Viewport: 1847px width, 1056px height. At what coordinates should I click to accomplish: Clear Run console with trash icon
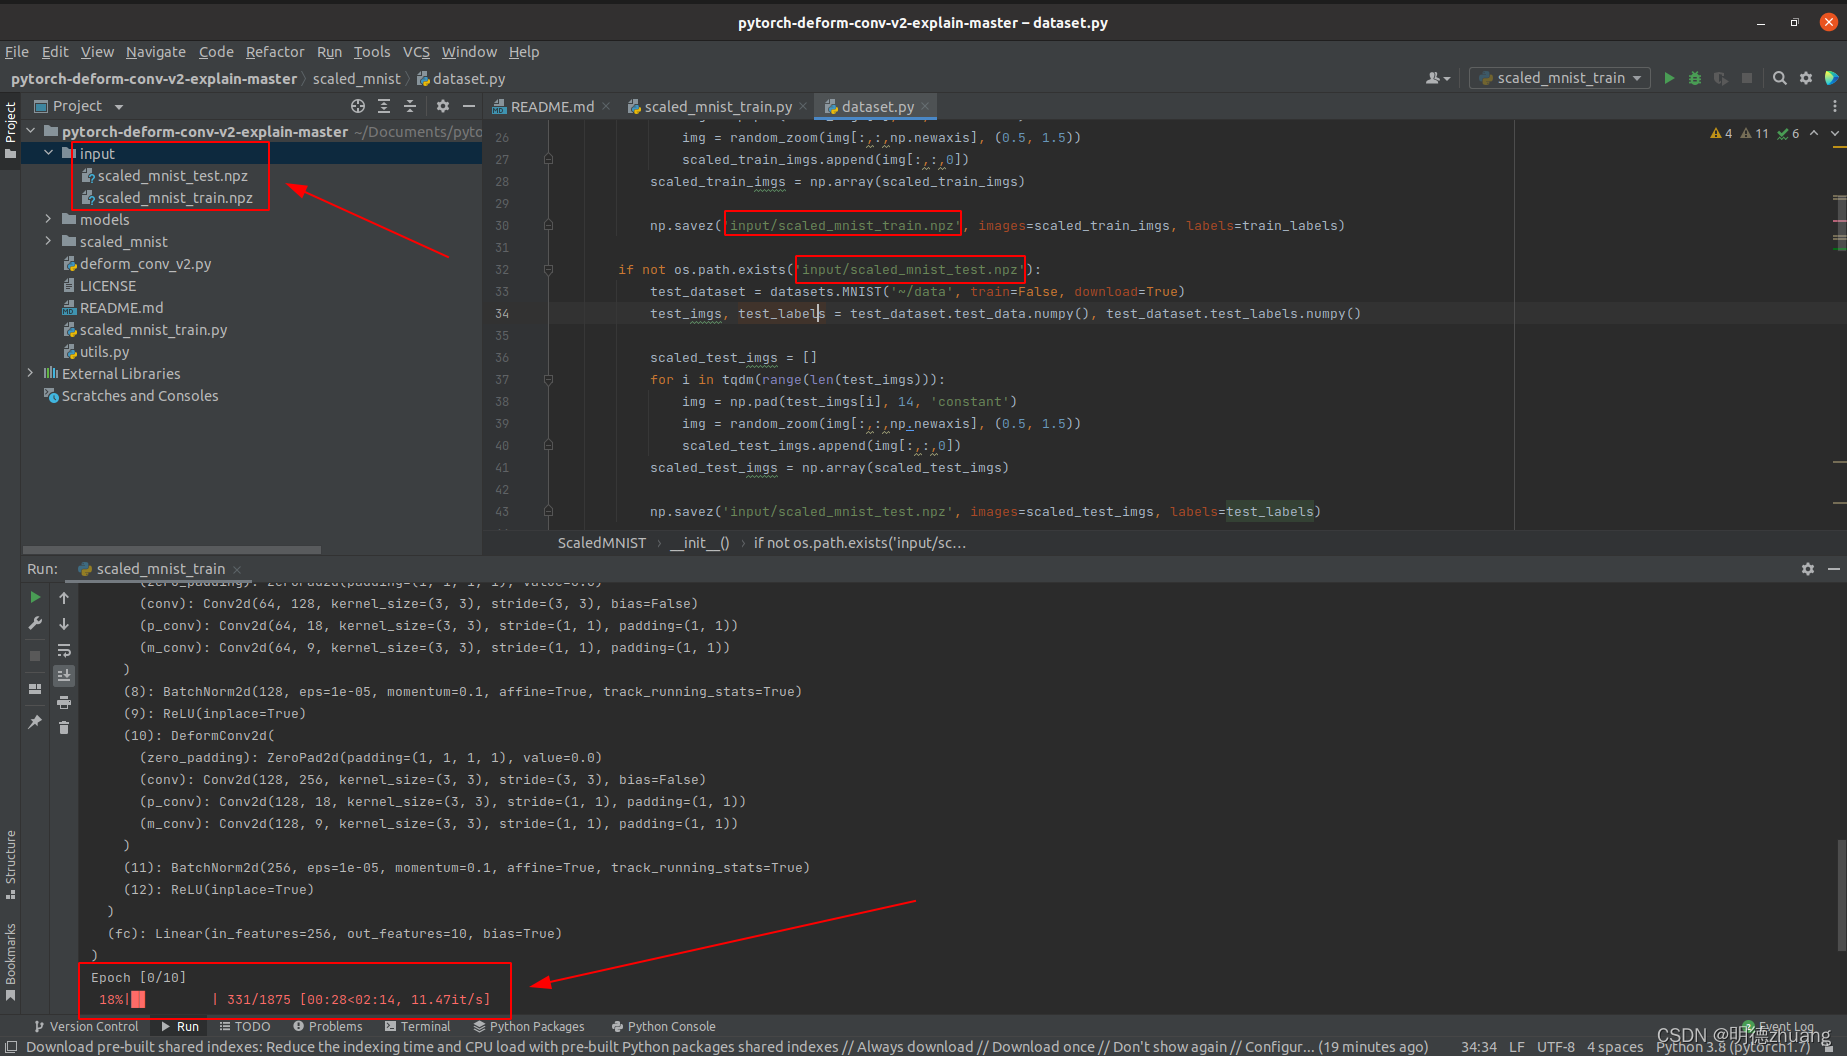point(64,728)
